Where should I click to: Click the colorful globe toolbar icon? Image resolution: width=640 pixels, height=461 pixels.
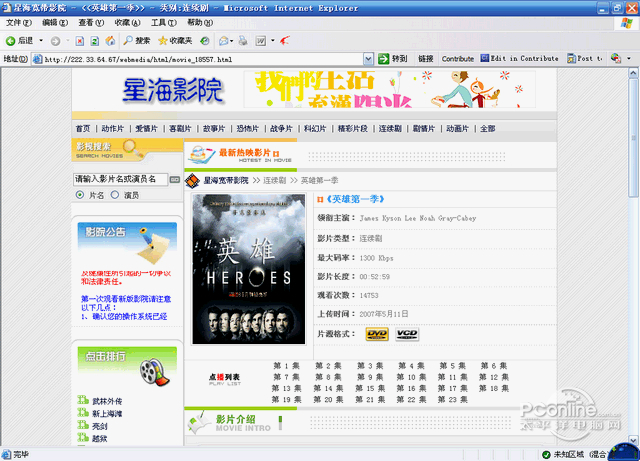tap(616, 58)
